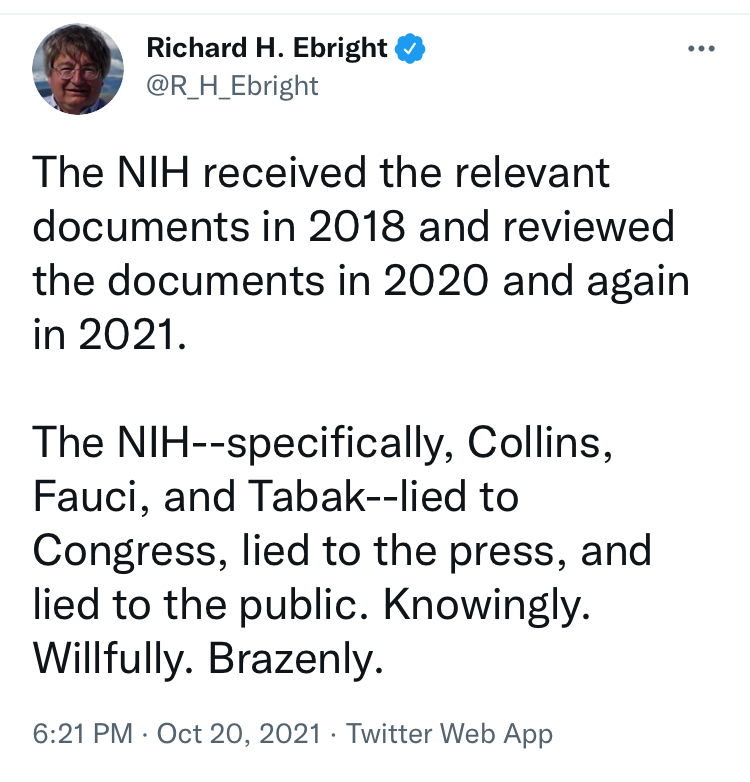The width and height of the screenshot is (750, 782).
Task: Open Richard H. Ebright's profile picture
Action: (x=78, y=69)
